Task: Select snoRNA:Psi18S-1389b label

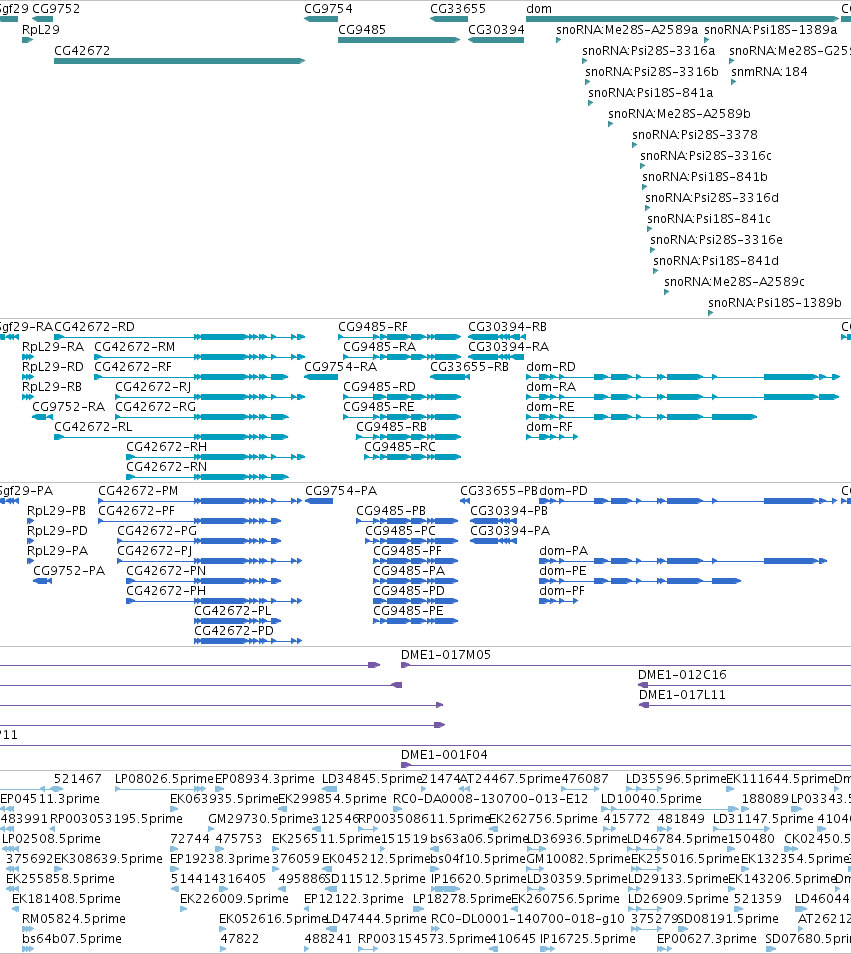Action: [x=775, y=302]
